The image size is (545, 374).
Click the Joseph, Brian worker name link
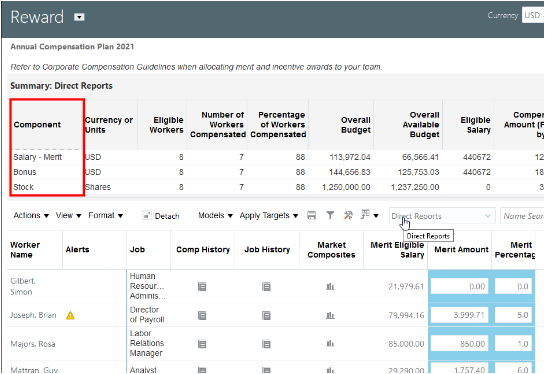[33, 315]
